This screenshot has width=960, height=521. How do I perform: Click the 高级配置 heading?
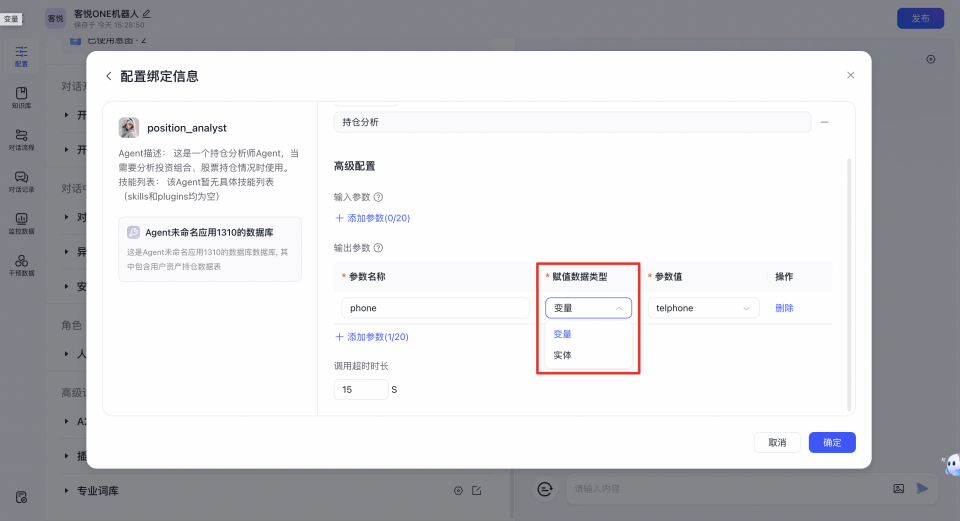[354, 166]
